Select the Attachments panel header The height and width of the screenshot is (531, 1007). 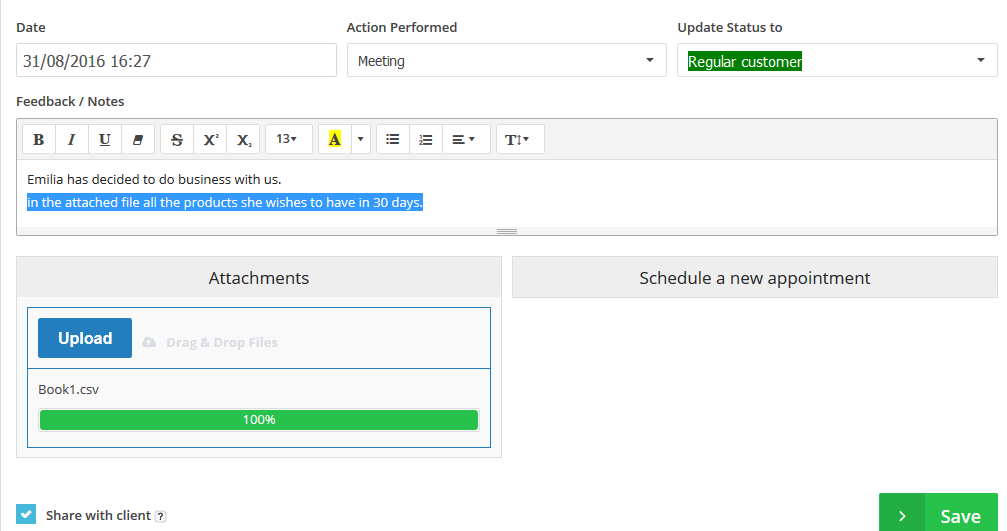click(x=259, y=277)
